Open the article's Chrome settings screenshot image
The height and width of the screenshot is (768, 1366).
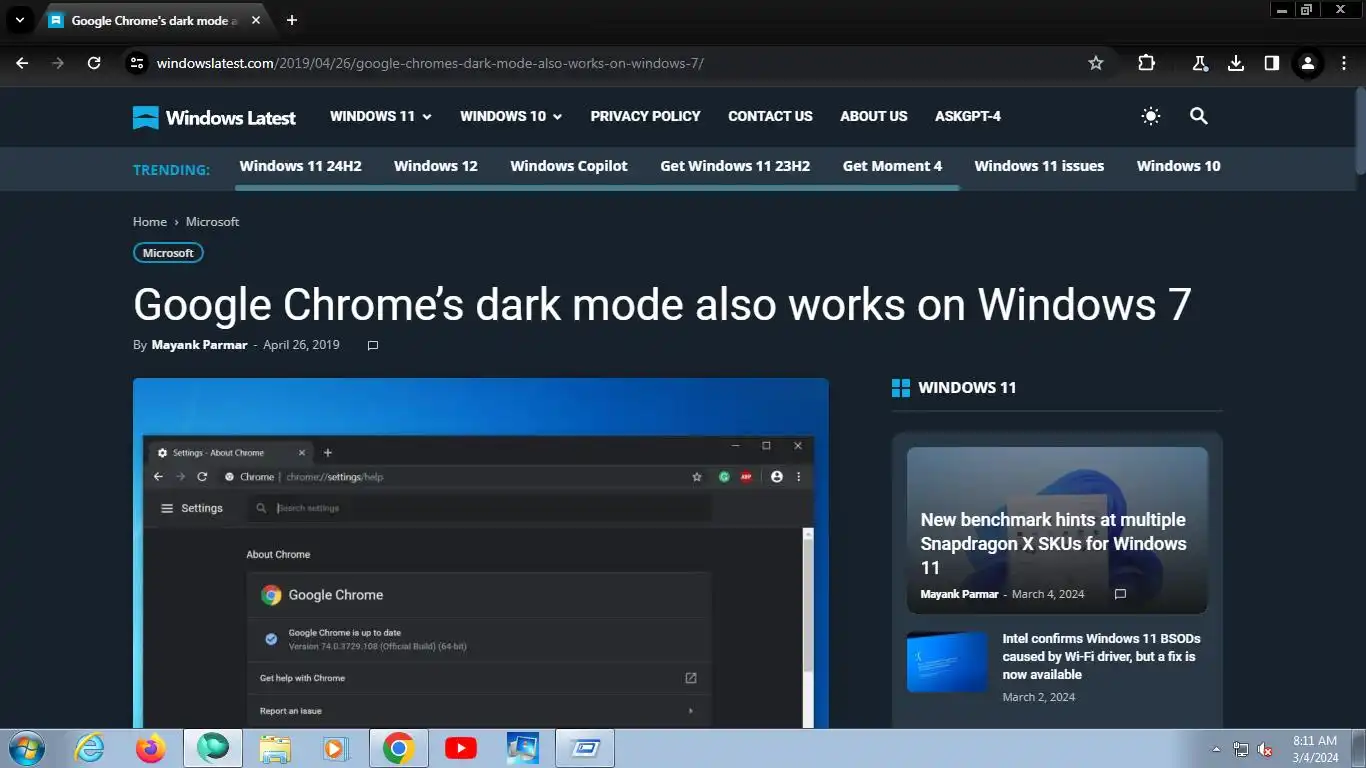click(x=481, y=553)
